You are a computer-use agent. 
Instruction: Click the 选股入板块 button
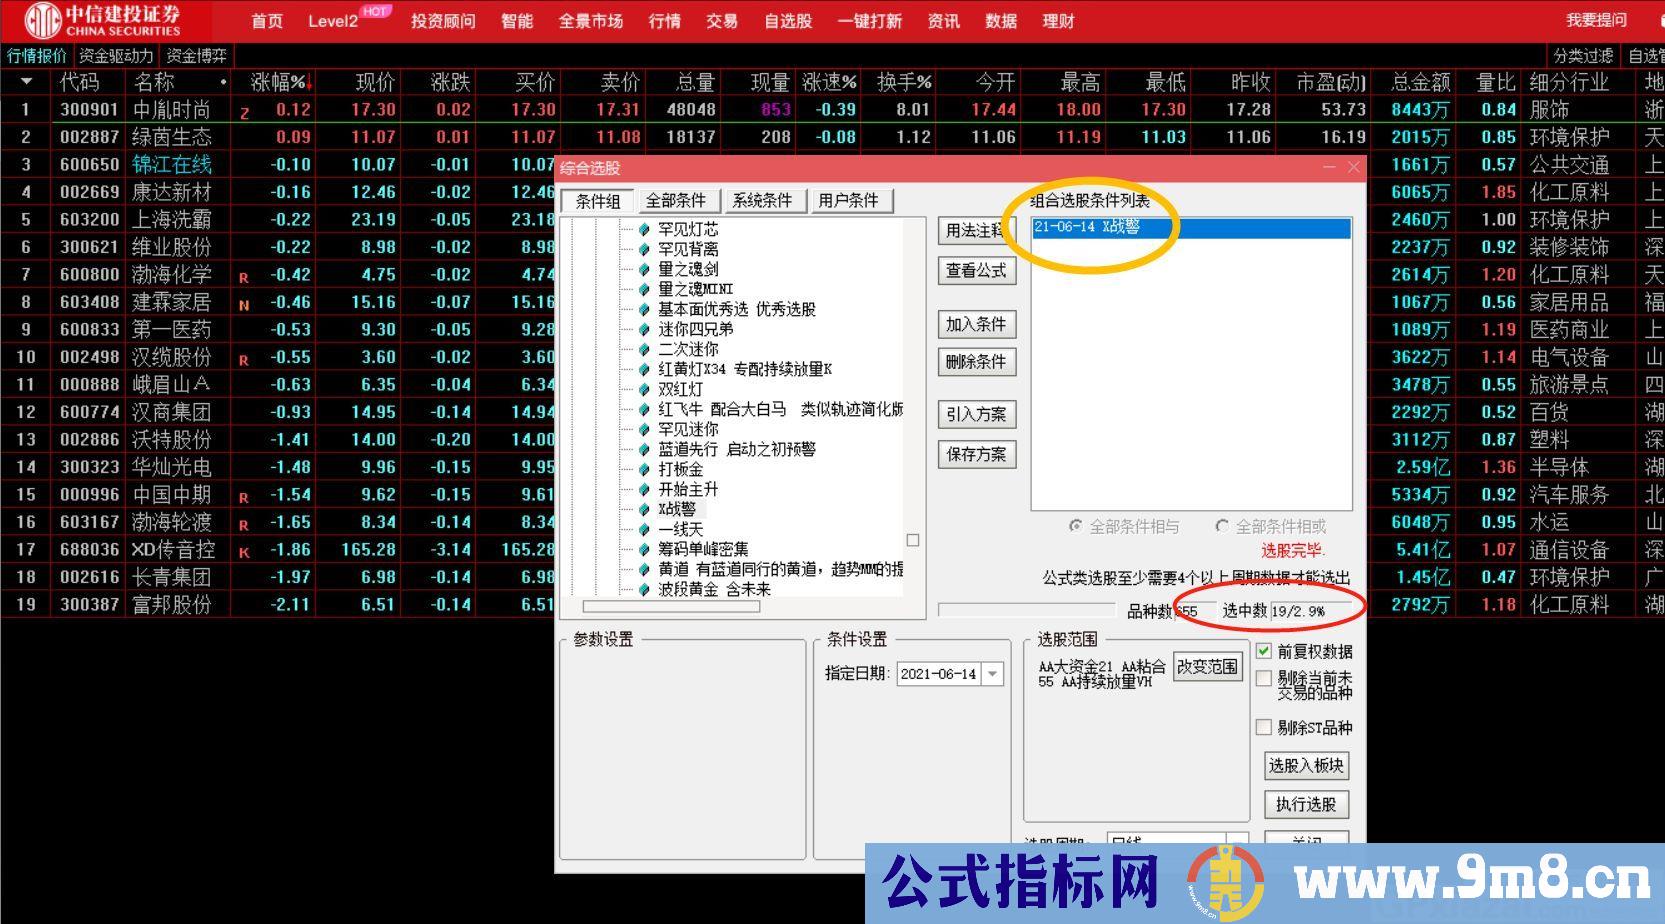[1306, 766]
